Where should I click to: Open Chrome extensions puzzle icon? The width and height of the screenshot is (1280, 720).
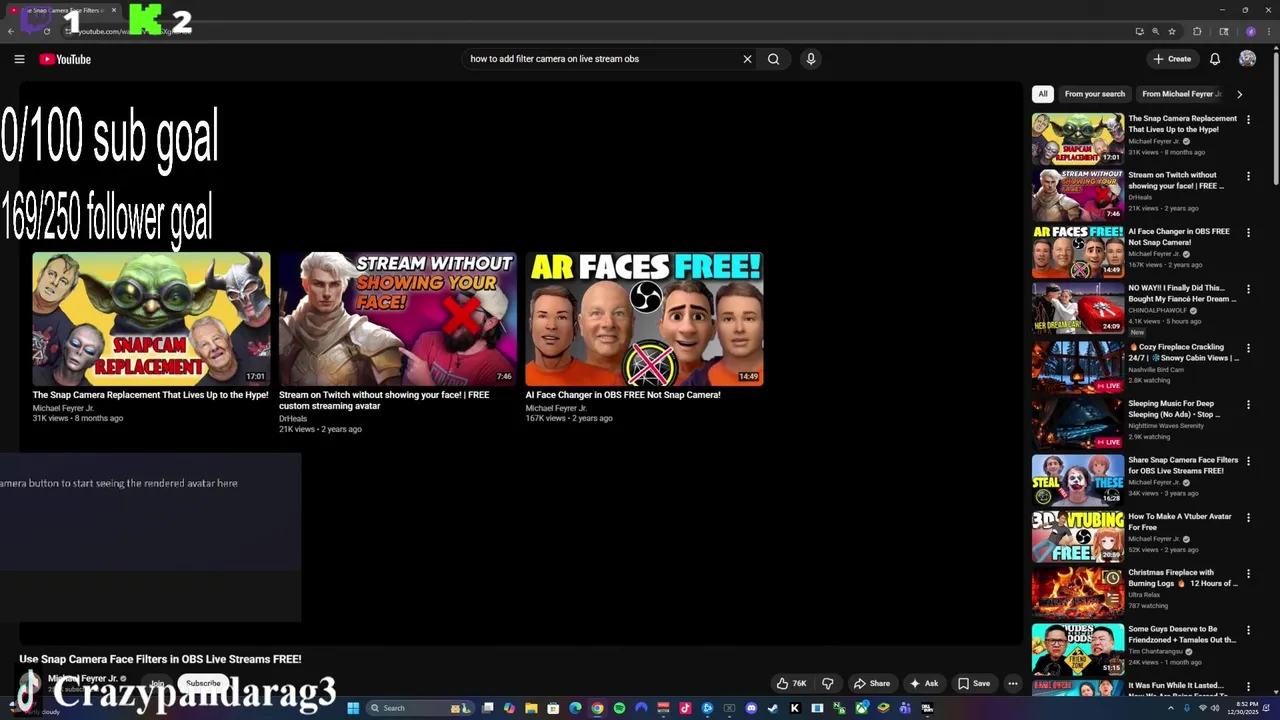(x=1197, y=31)
